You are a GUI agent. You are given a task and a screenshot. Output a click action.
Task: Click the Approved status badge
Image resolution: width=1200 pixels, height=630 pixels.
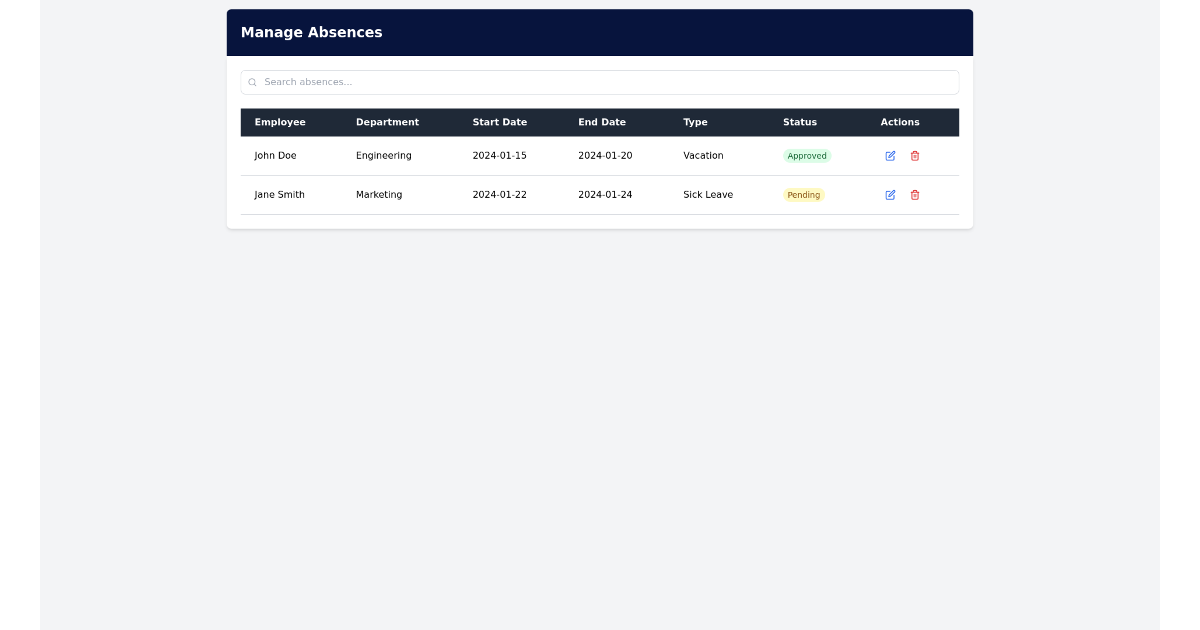806,156
